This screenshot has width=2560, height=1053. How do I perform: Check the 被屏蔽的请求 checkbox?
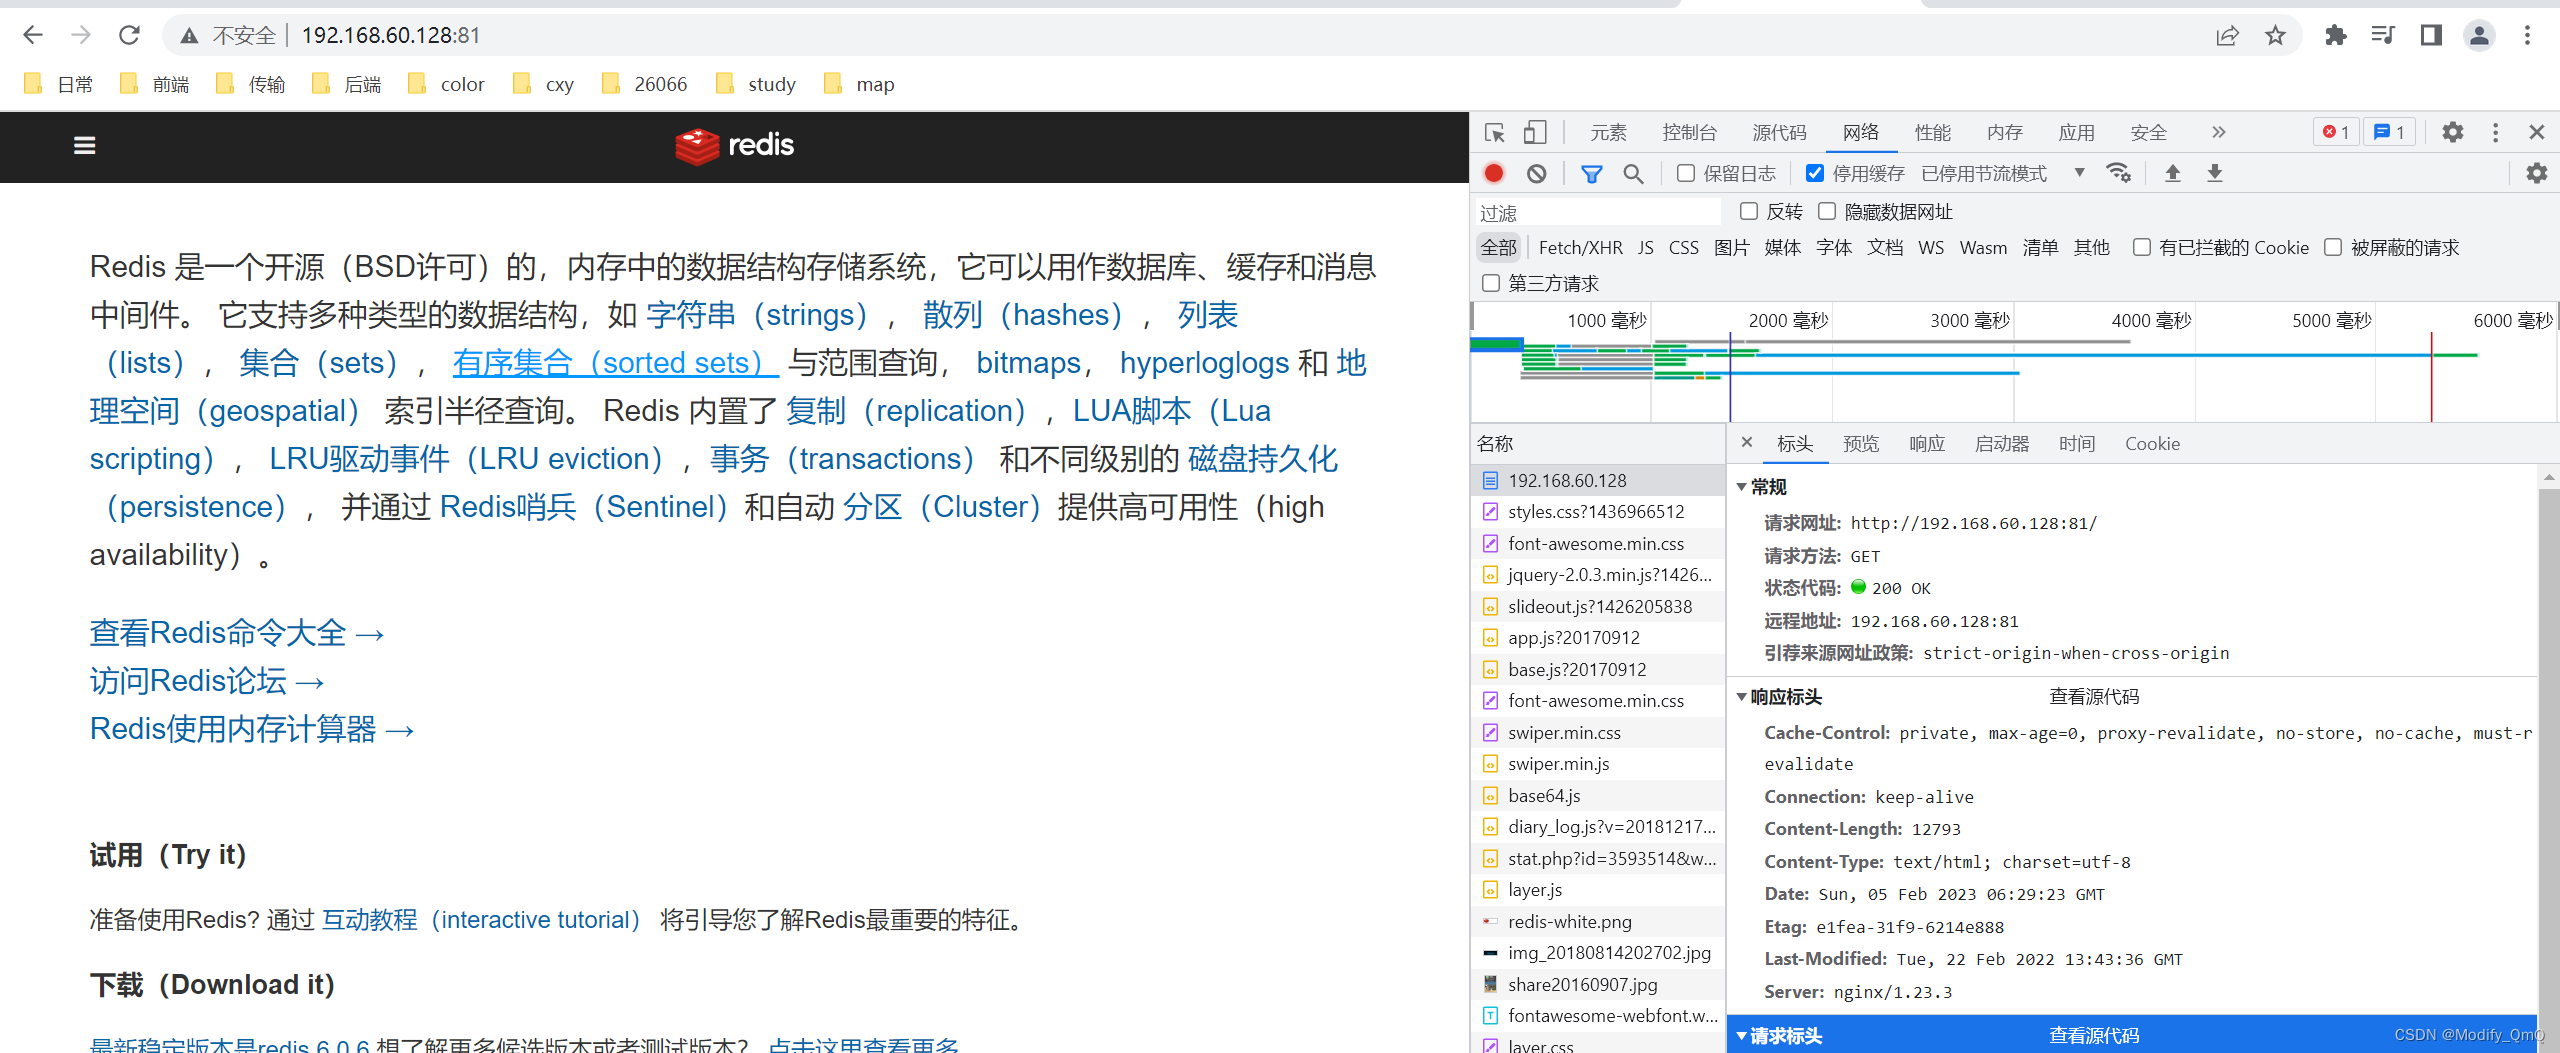(x=2333, y=247)
